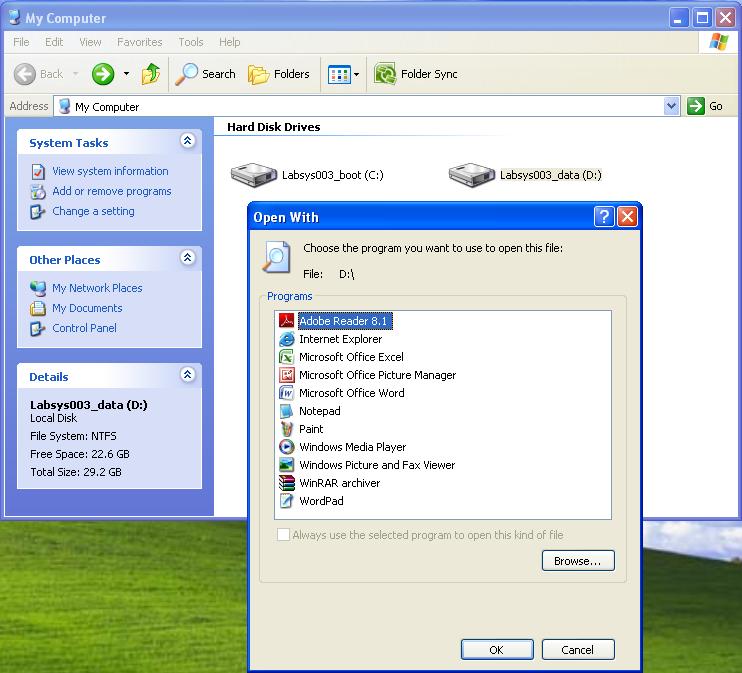Close the Open With dialog
Screen dimensions: 742x673
coord(627,217)
